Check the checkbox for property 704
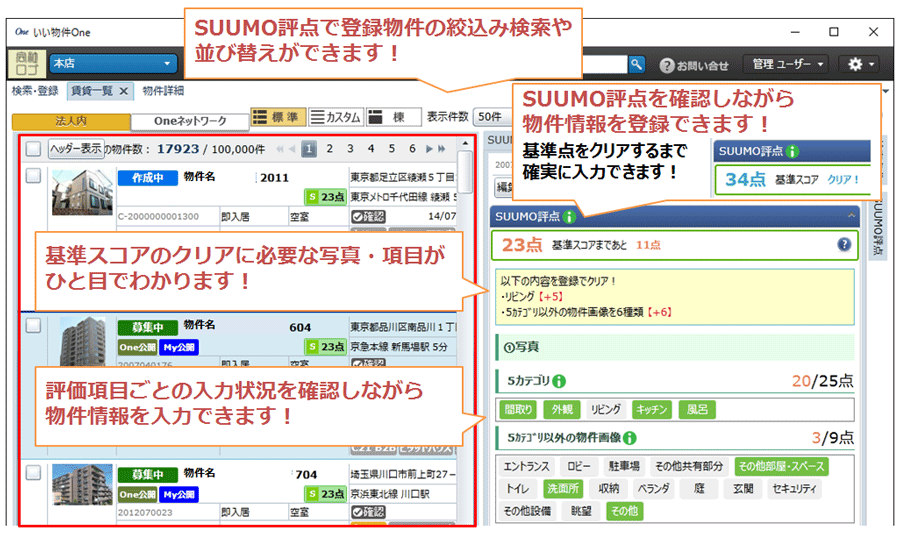 (x=33, y=472)
